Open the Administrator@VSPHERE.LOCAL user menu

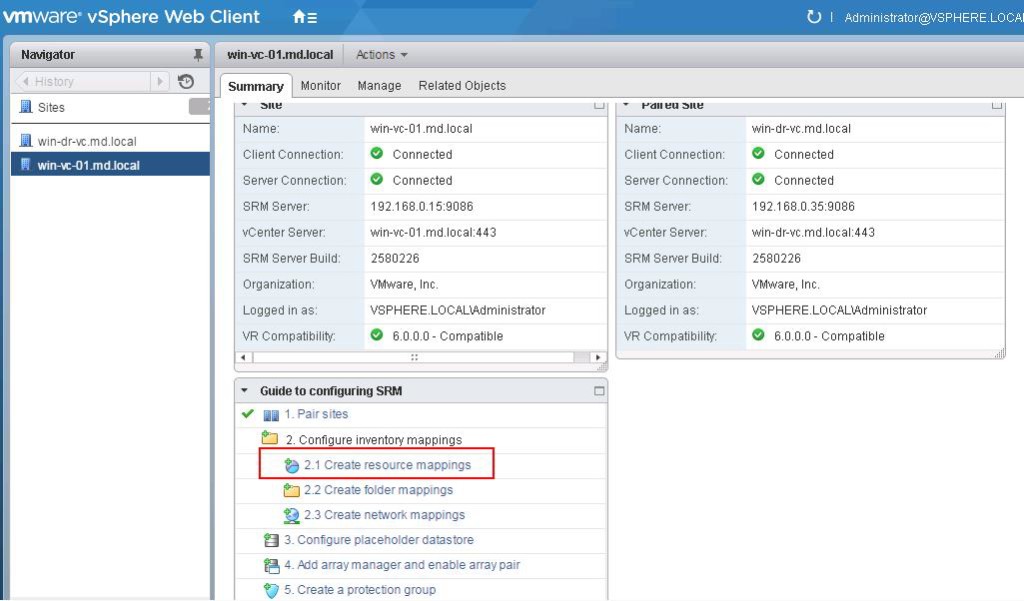[x=934, y=18]
